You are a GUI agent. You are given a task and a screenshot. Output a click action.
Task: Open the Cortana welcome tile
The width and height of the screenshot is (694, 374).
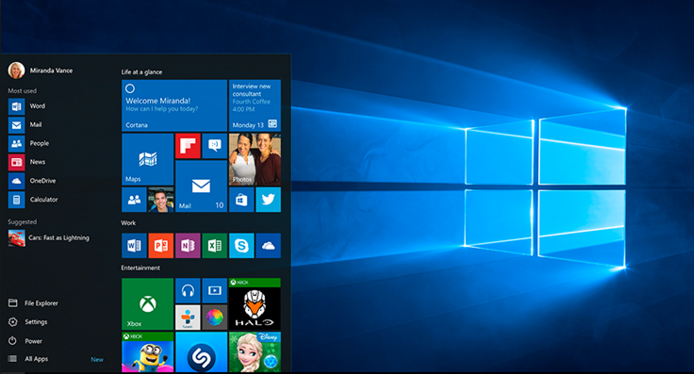174,105
